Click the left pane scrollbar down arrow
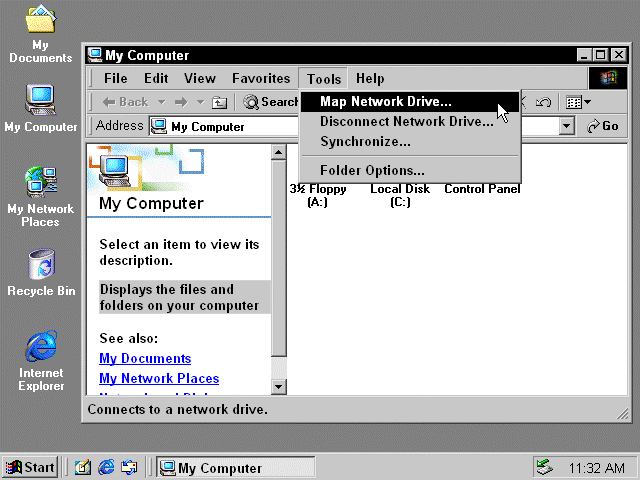 279,385
